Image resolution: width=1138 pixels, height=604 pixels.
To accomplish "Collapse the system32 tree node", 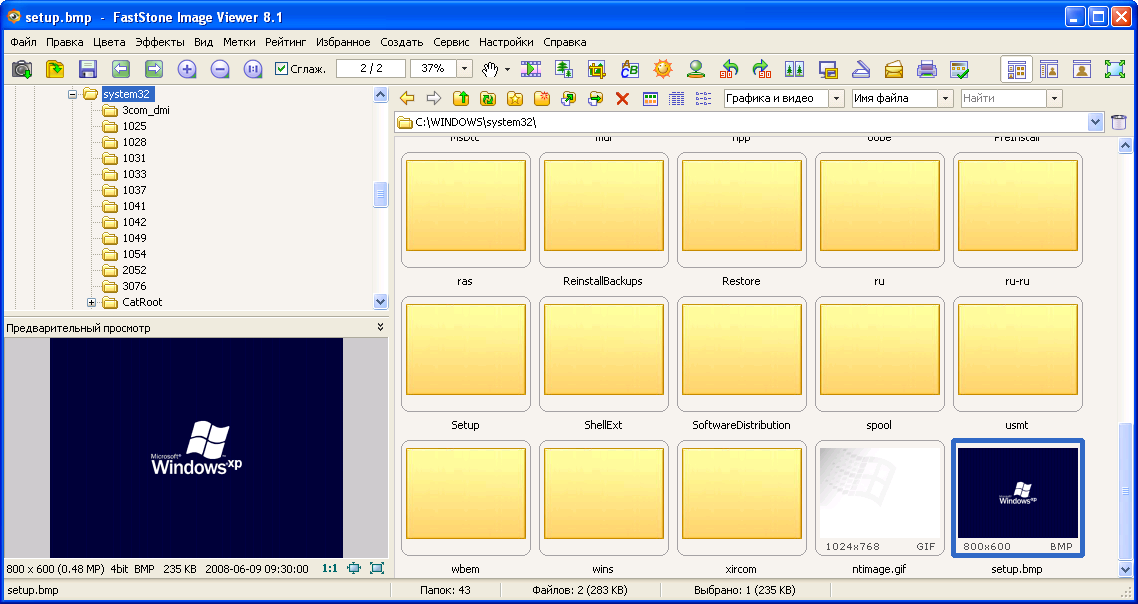I will [x=72, y=94].
